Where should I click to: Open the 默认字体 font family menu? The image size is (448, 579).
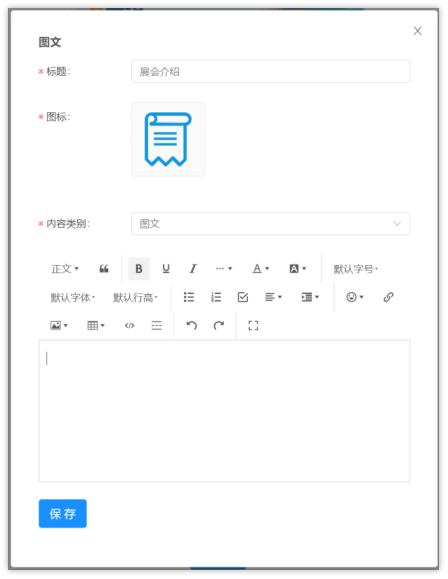[x=73, y=297]
